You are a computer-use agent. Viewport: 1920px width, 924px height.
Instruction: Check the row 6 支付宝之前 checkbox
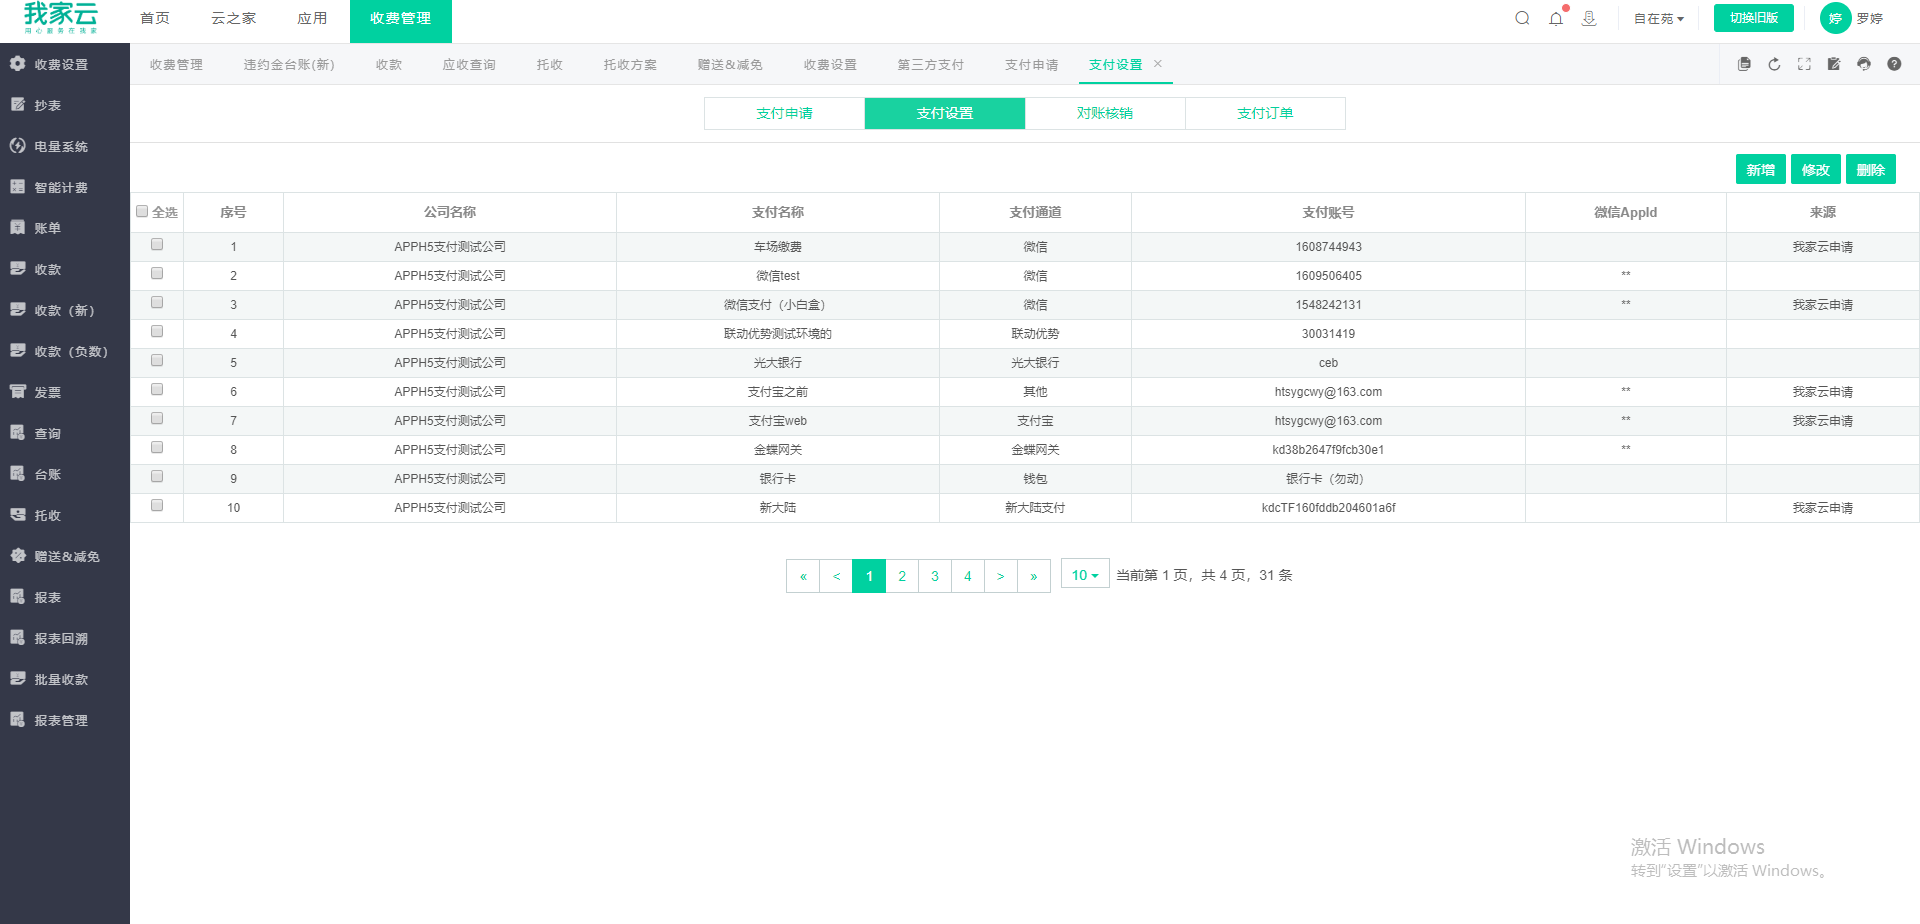tap(157, 389)
